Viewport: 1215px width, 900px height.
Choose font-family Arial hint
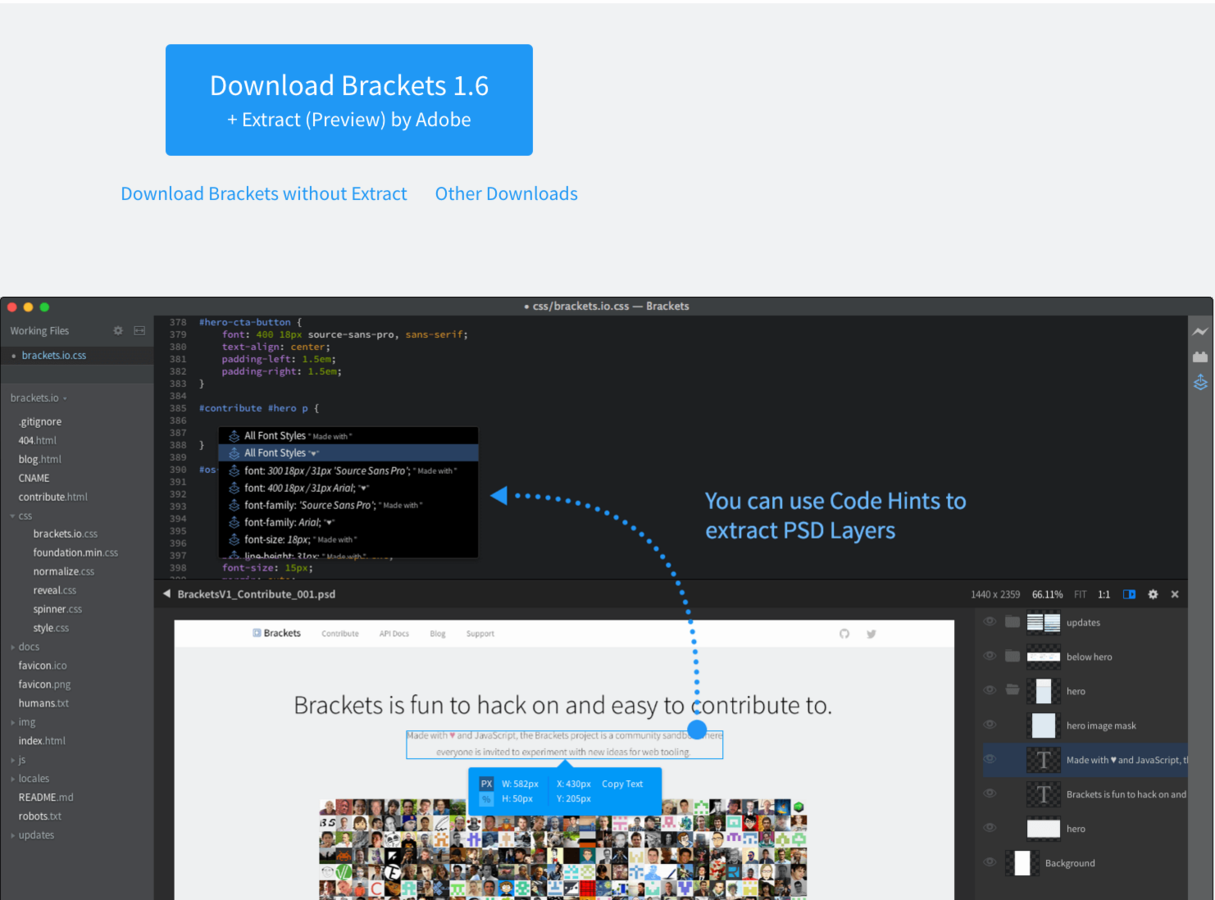pos(348,522)
